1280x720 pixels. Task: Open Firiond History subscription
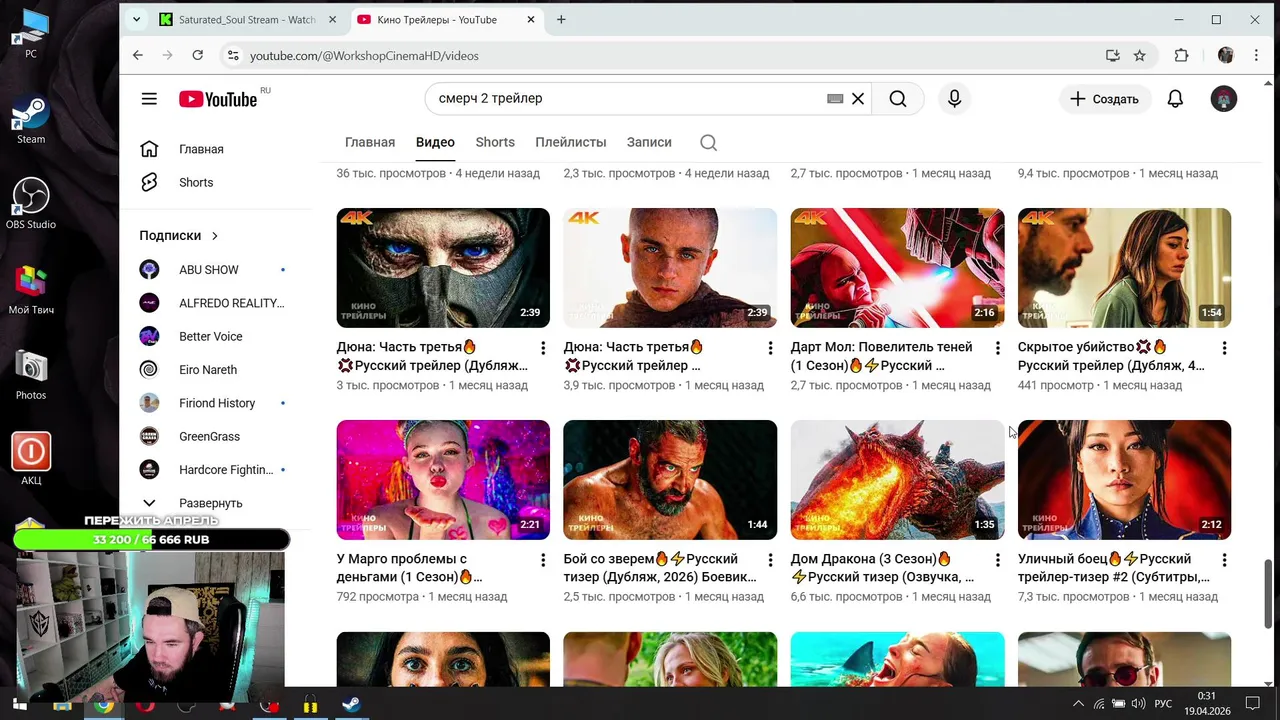[218, 403]
